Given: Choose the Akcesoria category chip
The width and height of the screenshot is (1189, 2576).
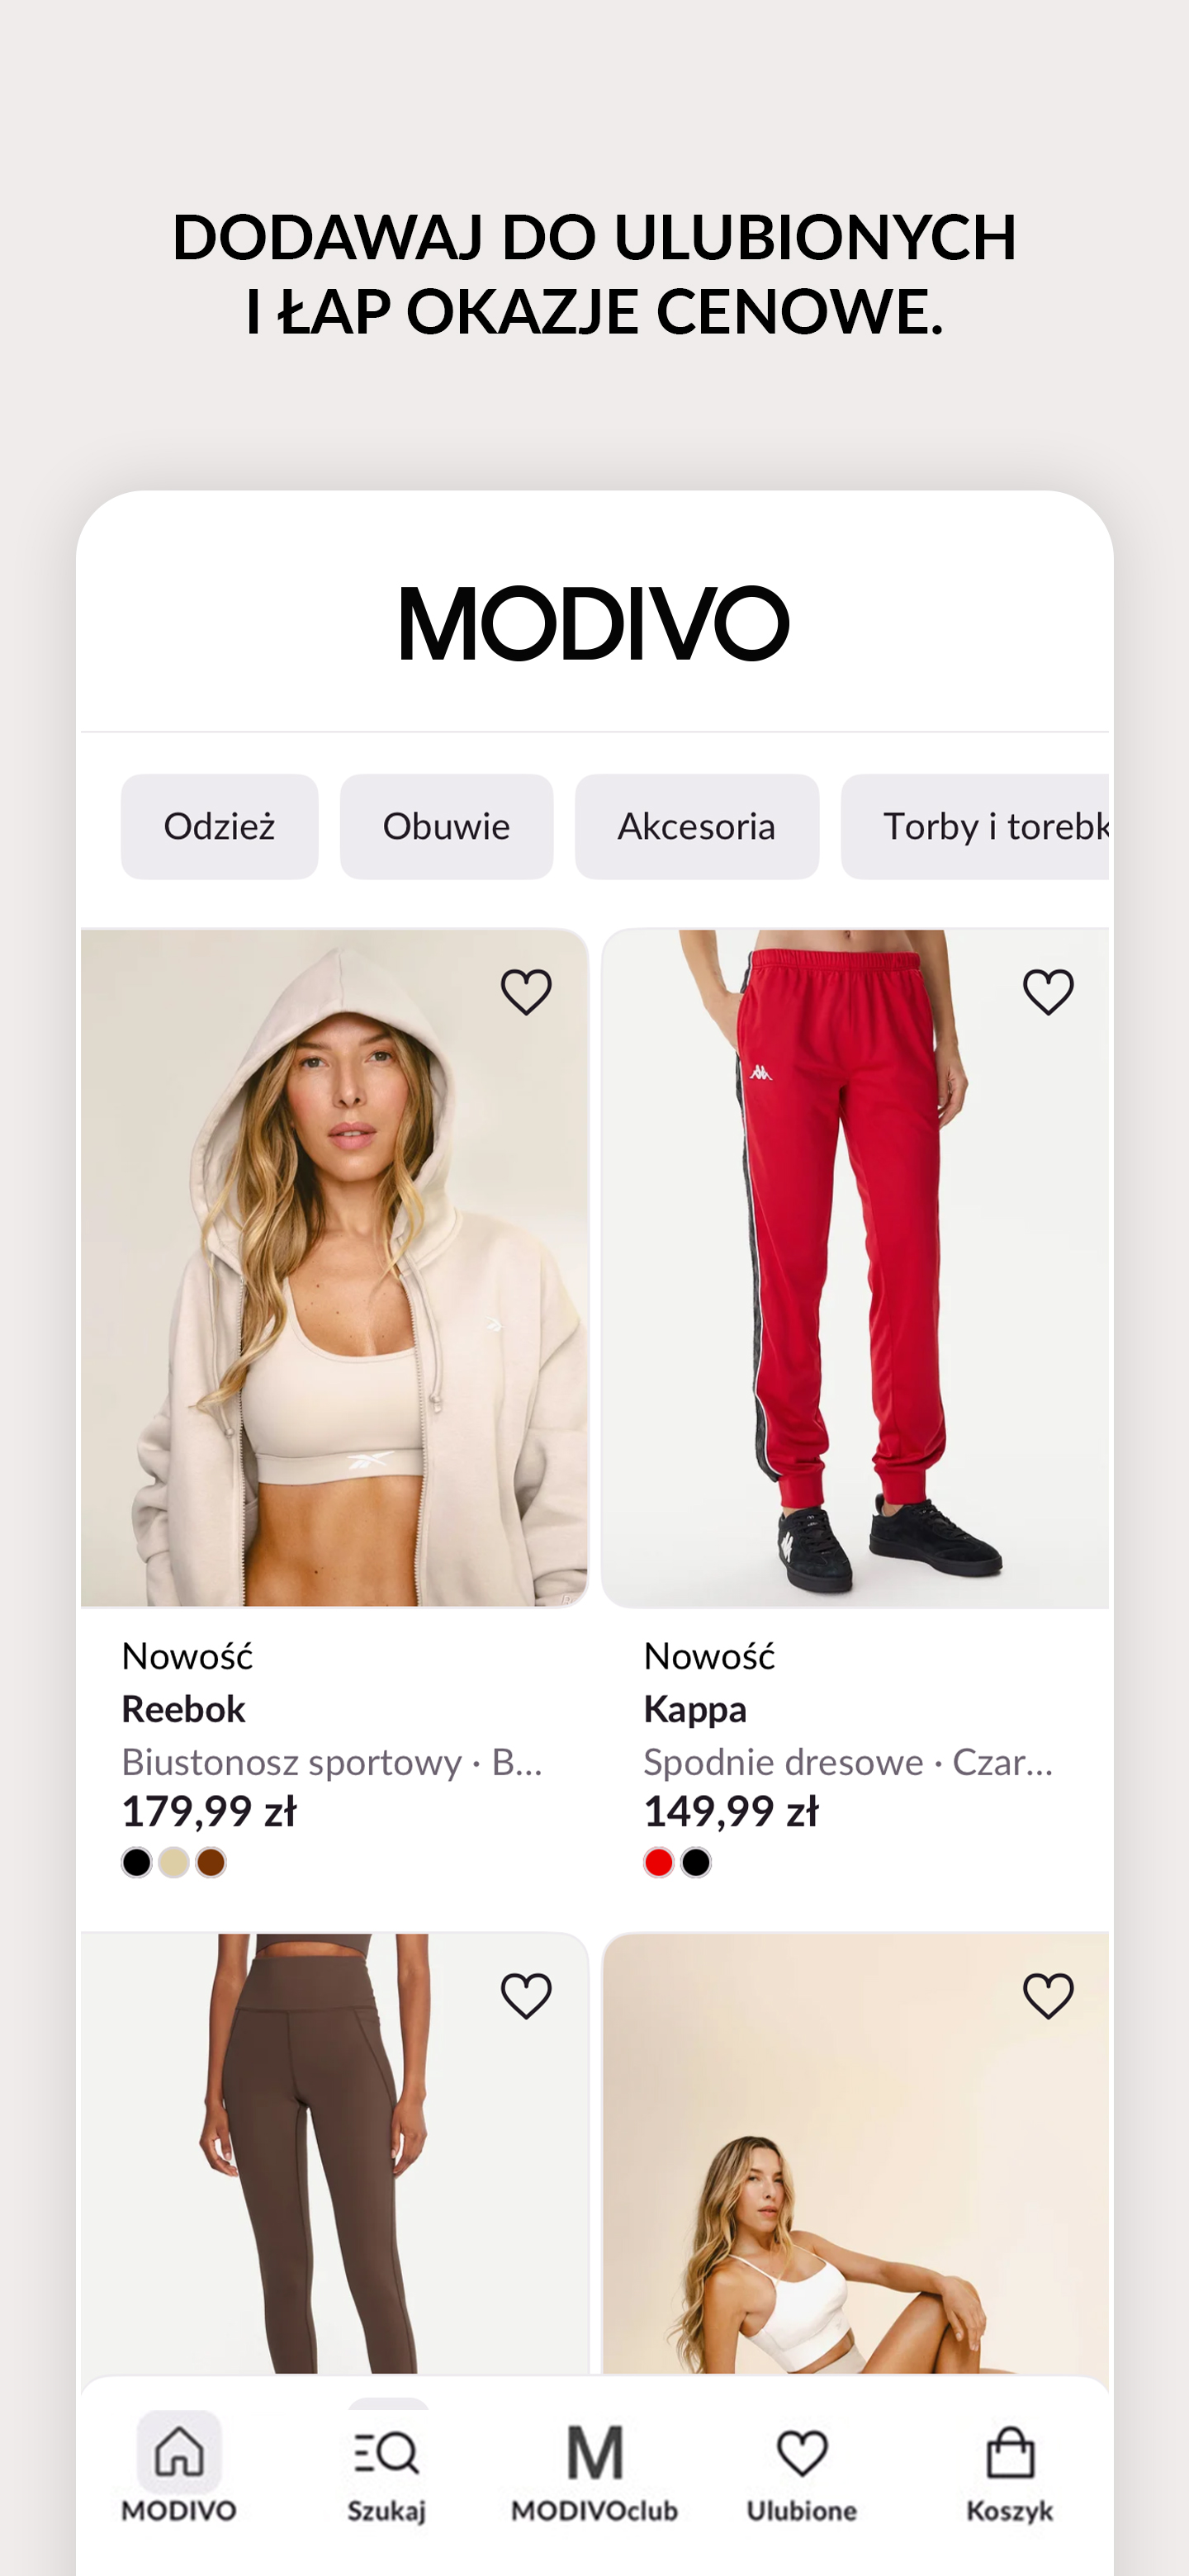Looking at the screenshot, I should tap(697, 827).
